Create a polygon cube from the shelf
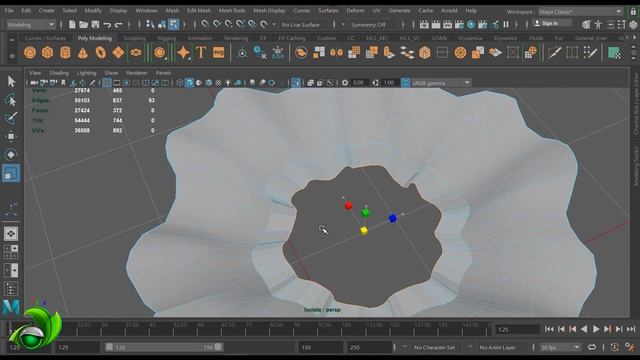Image resolution: width=640 pixels, height=360 pixels. click(x=48, y=53)
